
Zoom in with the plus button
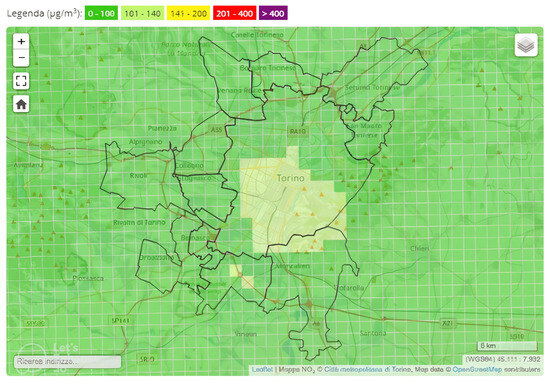tap(21, 41)
